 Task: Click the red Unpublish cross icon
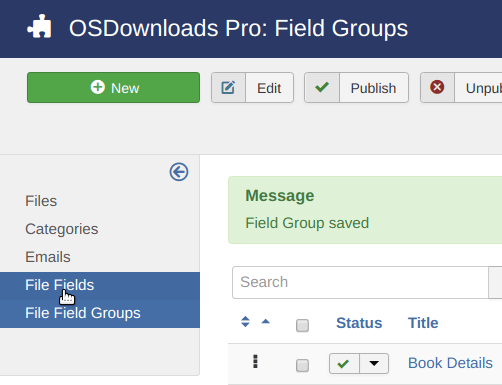437,87
